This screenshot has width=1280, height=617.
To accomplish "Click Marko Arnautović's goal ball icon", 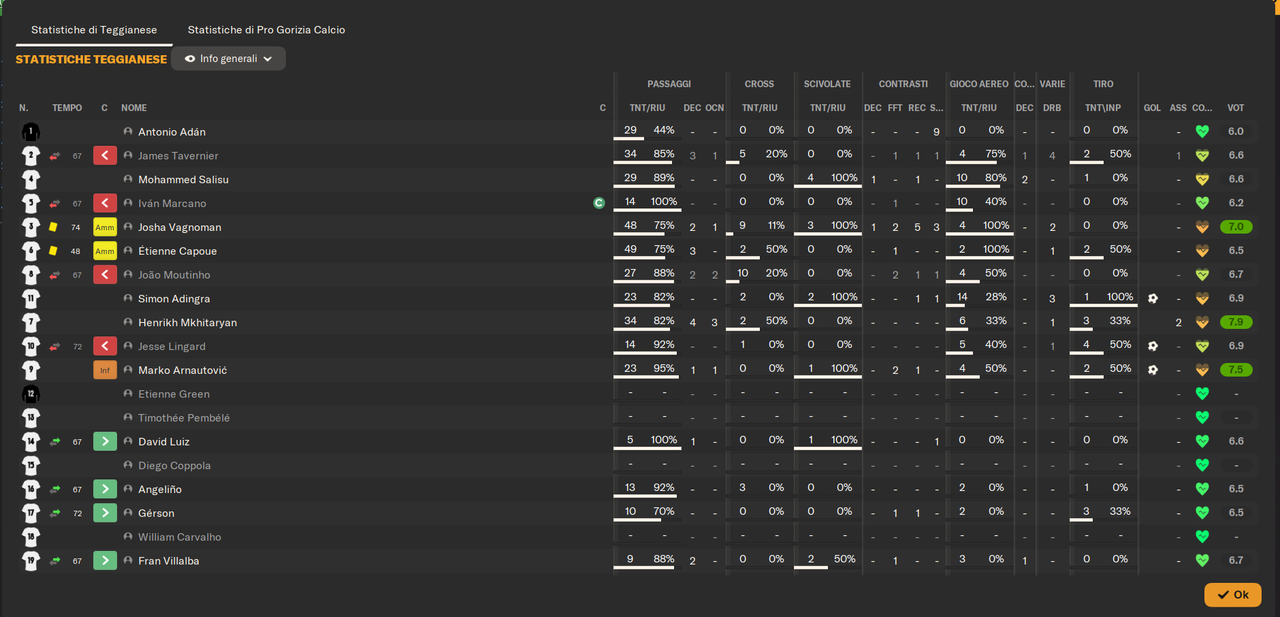I will click(x=1152, y=370).
